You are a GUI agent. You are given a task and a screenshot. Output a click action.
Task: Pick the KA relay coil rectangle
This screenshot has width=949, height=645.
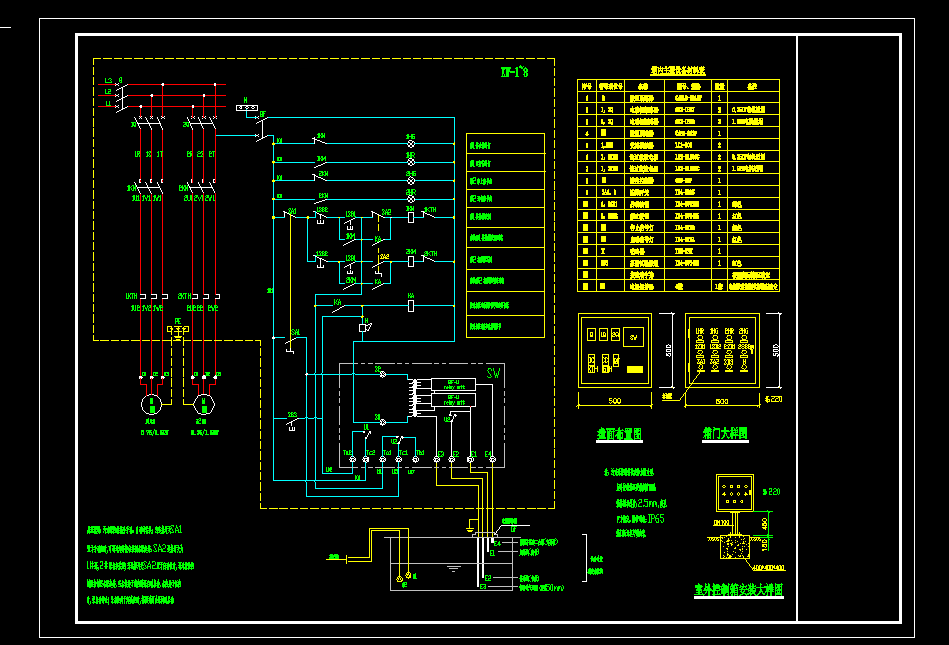[x=411, y=306]
